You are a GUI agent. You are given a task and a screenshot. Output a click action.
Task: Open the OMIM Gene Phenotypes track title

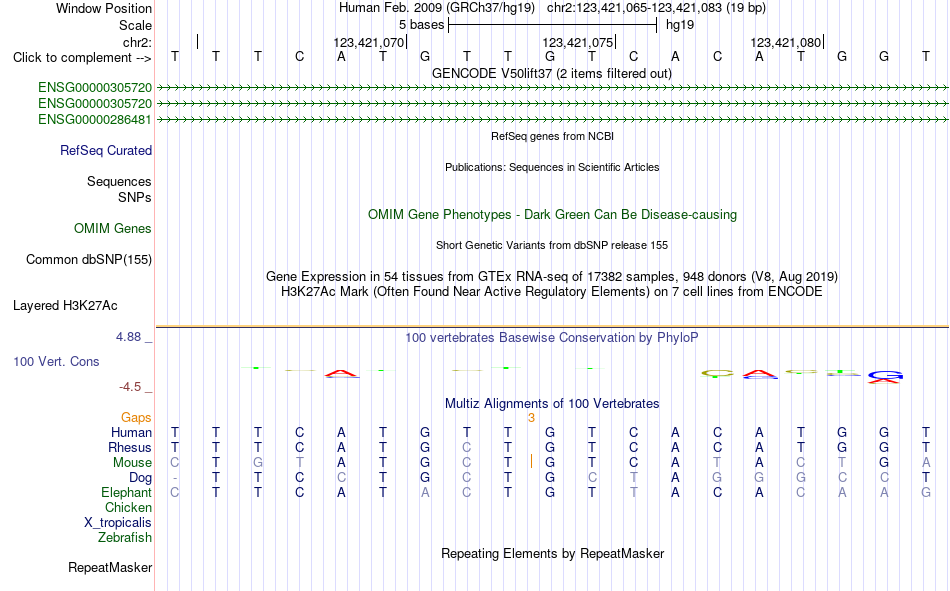tap(553, 215)
